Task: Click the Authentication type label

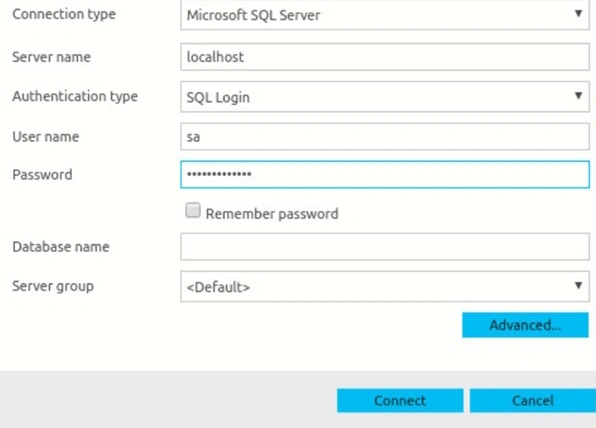Action: click(x=75, y=96)
